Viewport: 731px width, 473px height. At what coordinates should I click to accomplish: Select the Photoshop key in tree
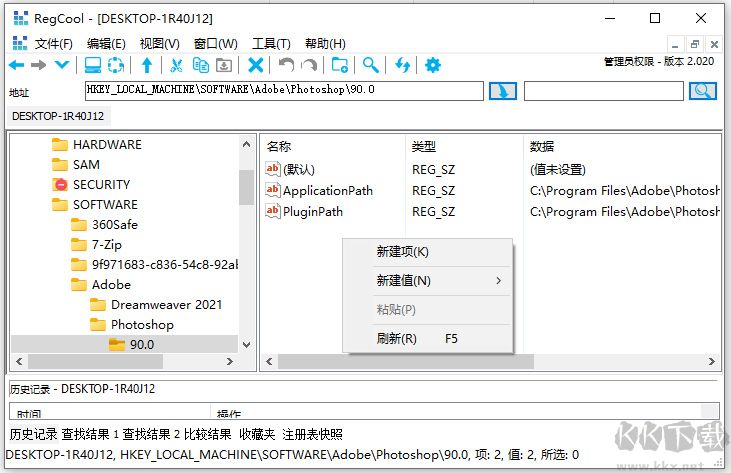(142, 325)
